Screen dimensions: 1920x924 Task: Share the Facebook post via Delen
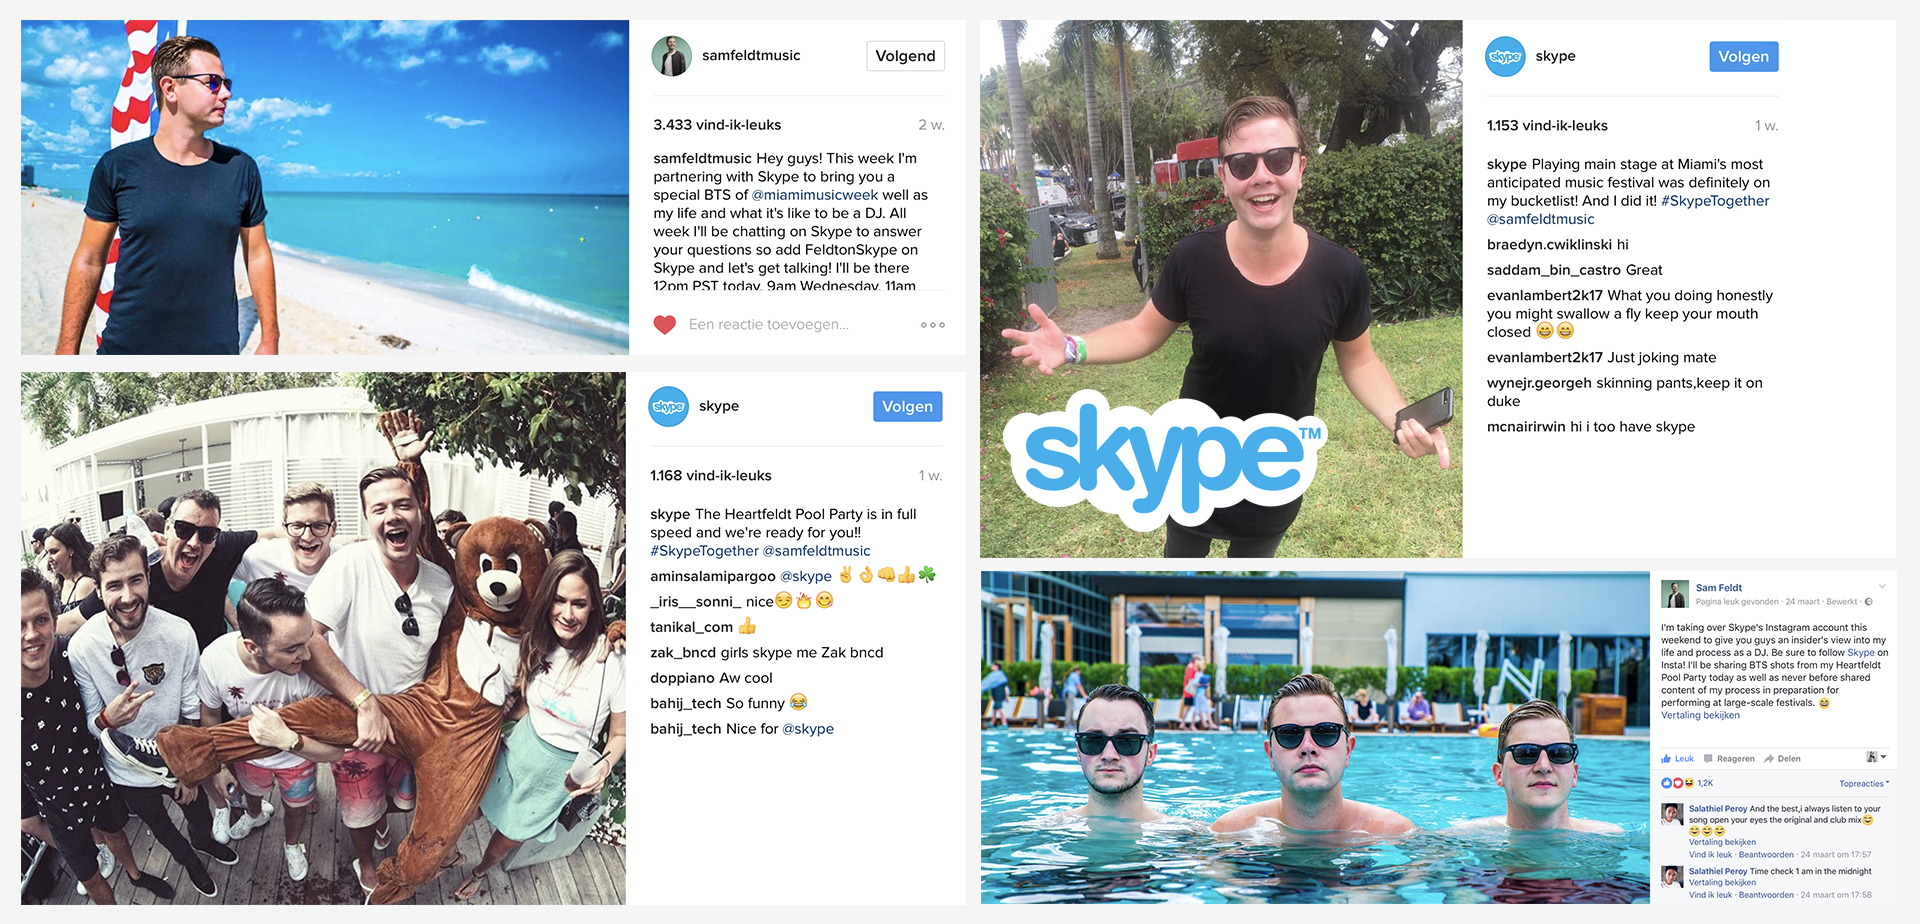[1783, 759]
